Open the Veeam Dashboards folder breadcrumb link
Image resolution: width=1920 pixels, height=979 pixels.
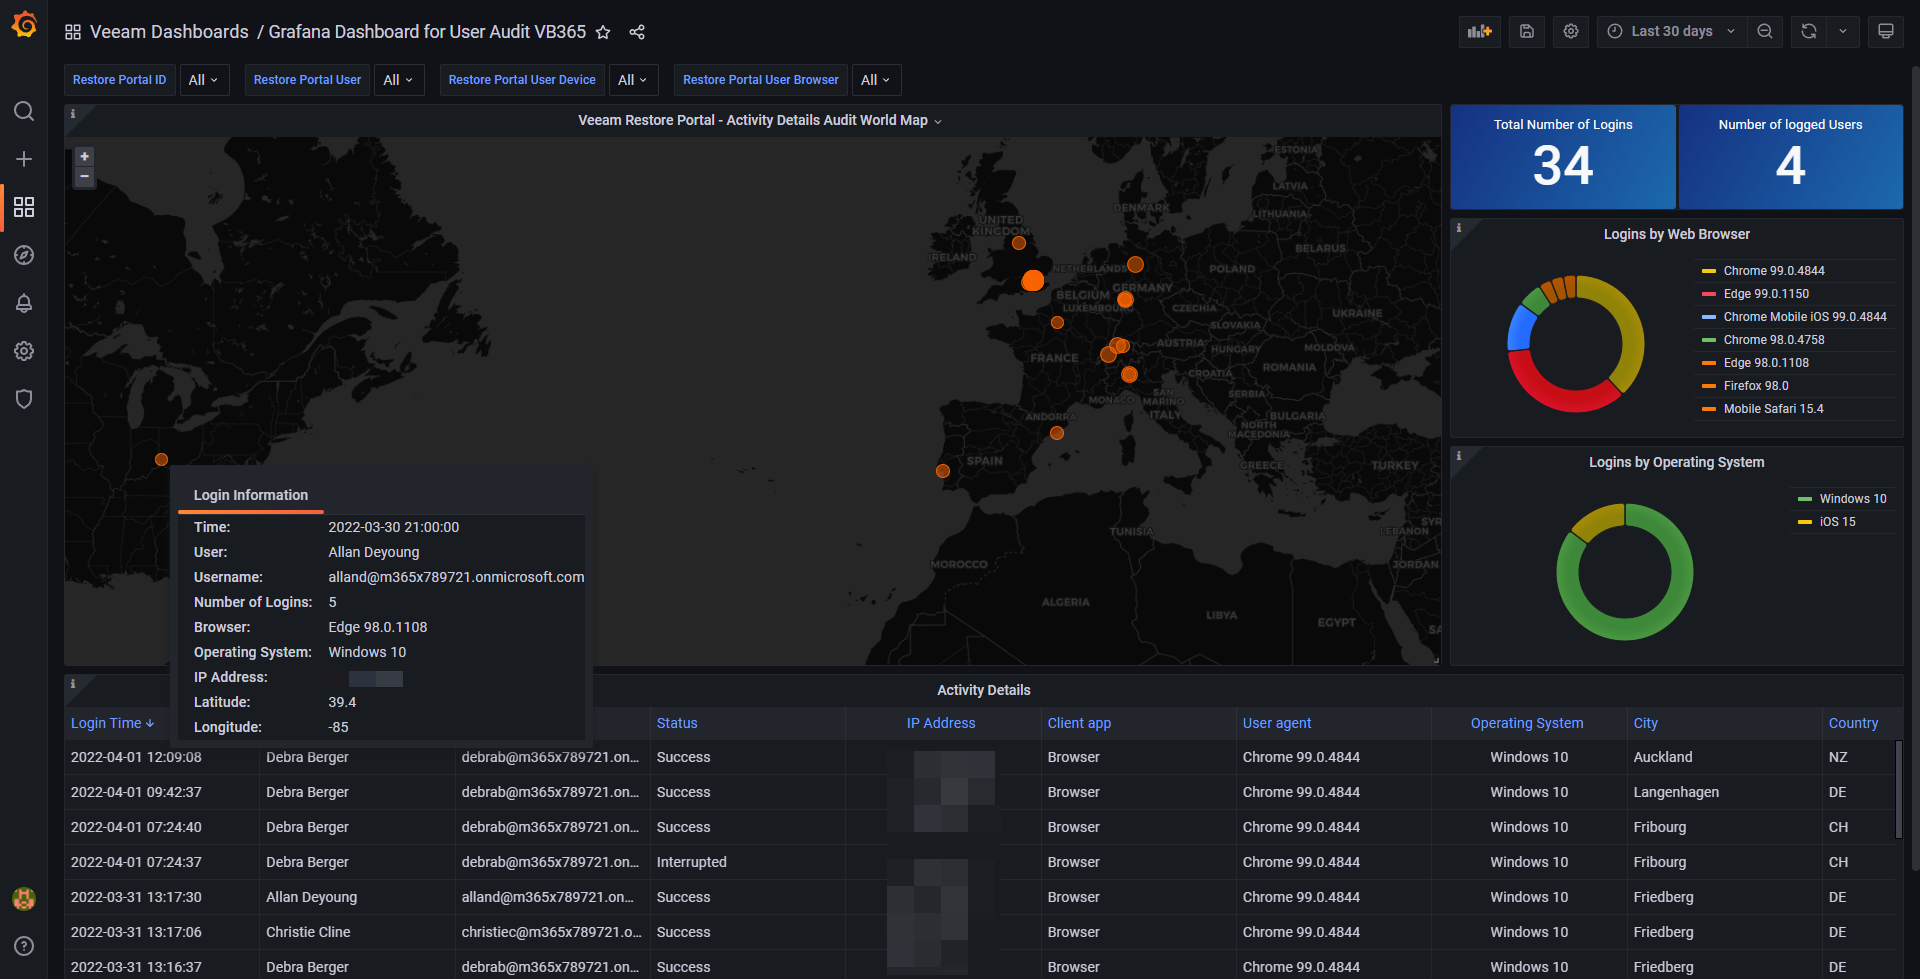169,32
